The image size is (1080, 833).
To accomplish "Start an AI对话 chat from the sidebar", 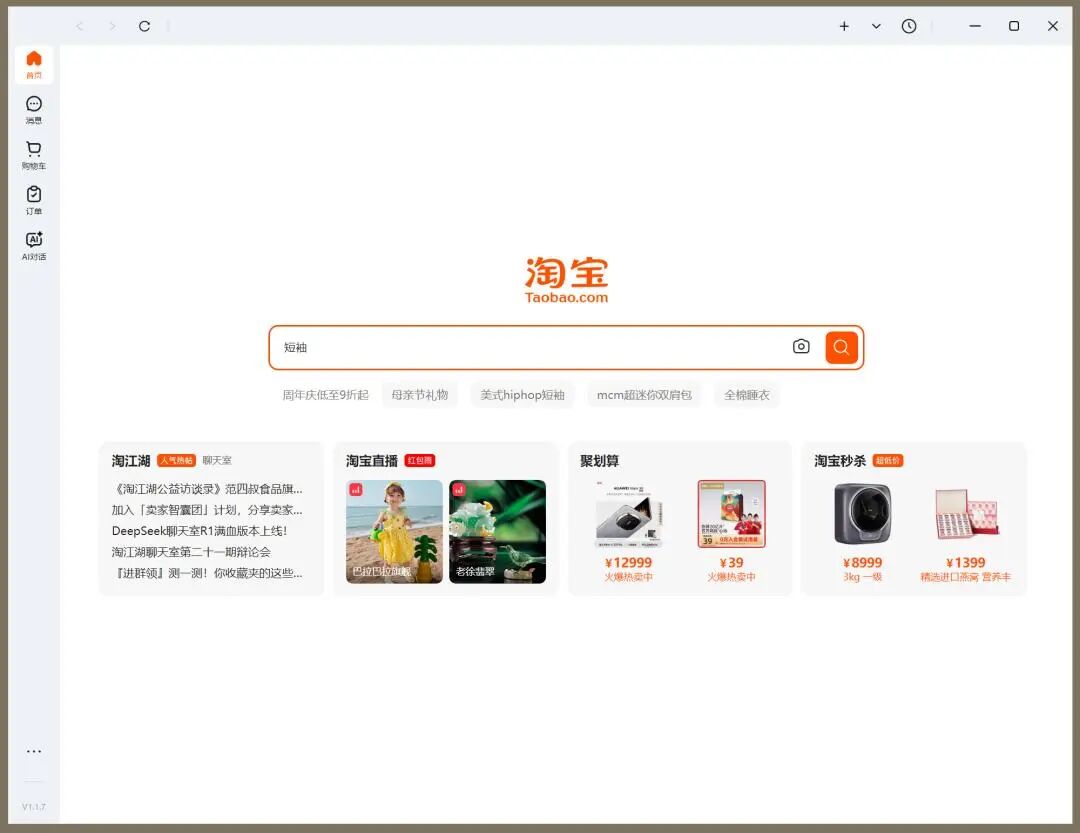I will pyautogui.click(x=33, y=243).
